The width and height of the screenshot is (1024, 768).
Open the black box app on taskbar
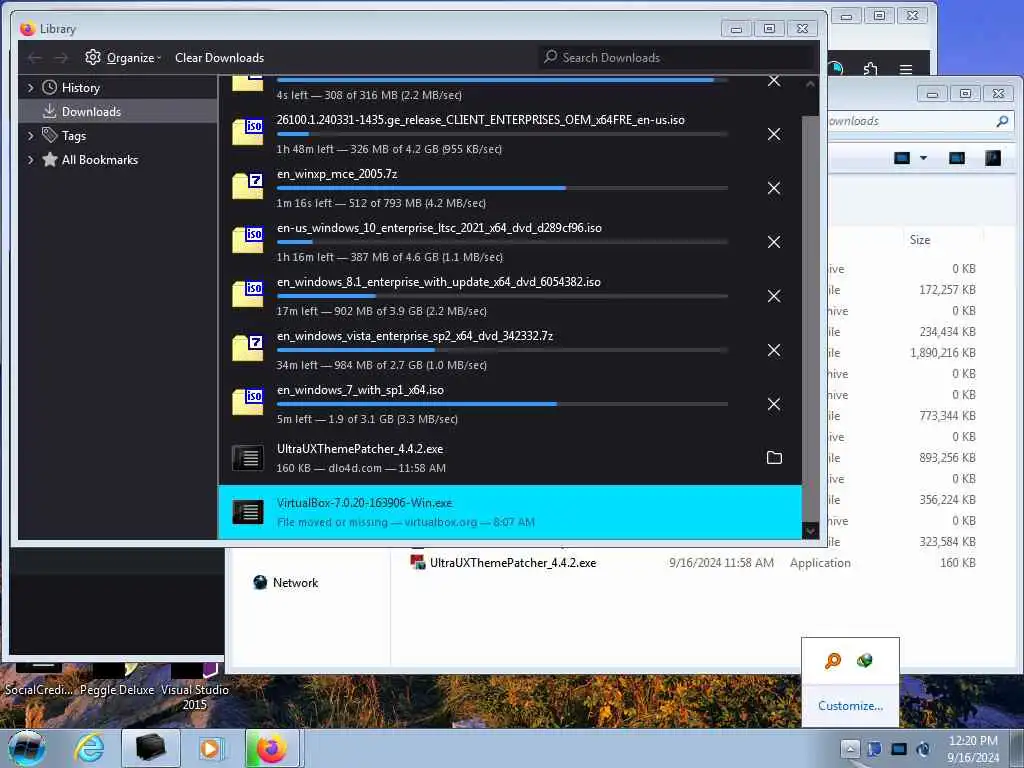point(150,748)
